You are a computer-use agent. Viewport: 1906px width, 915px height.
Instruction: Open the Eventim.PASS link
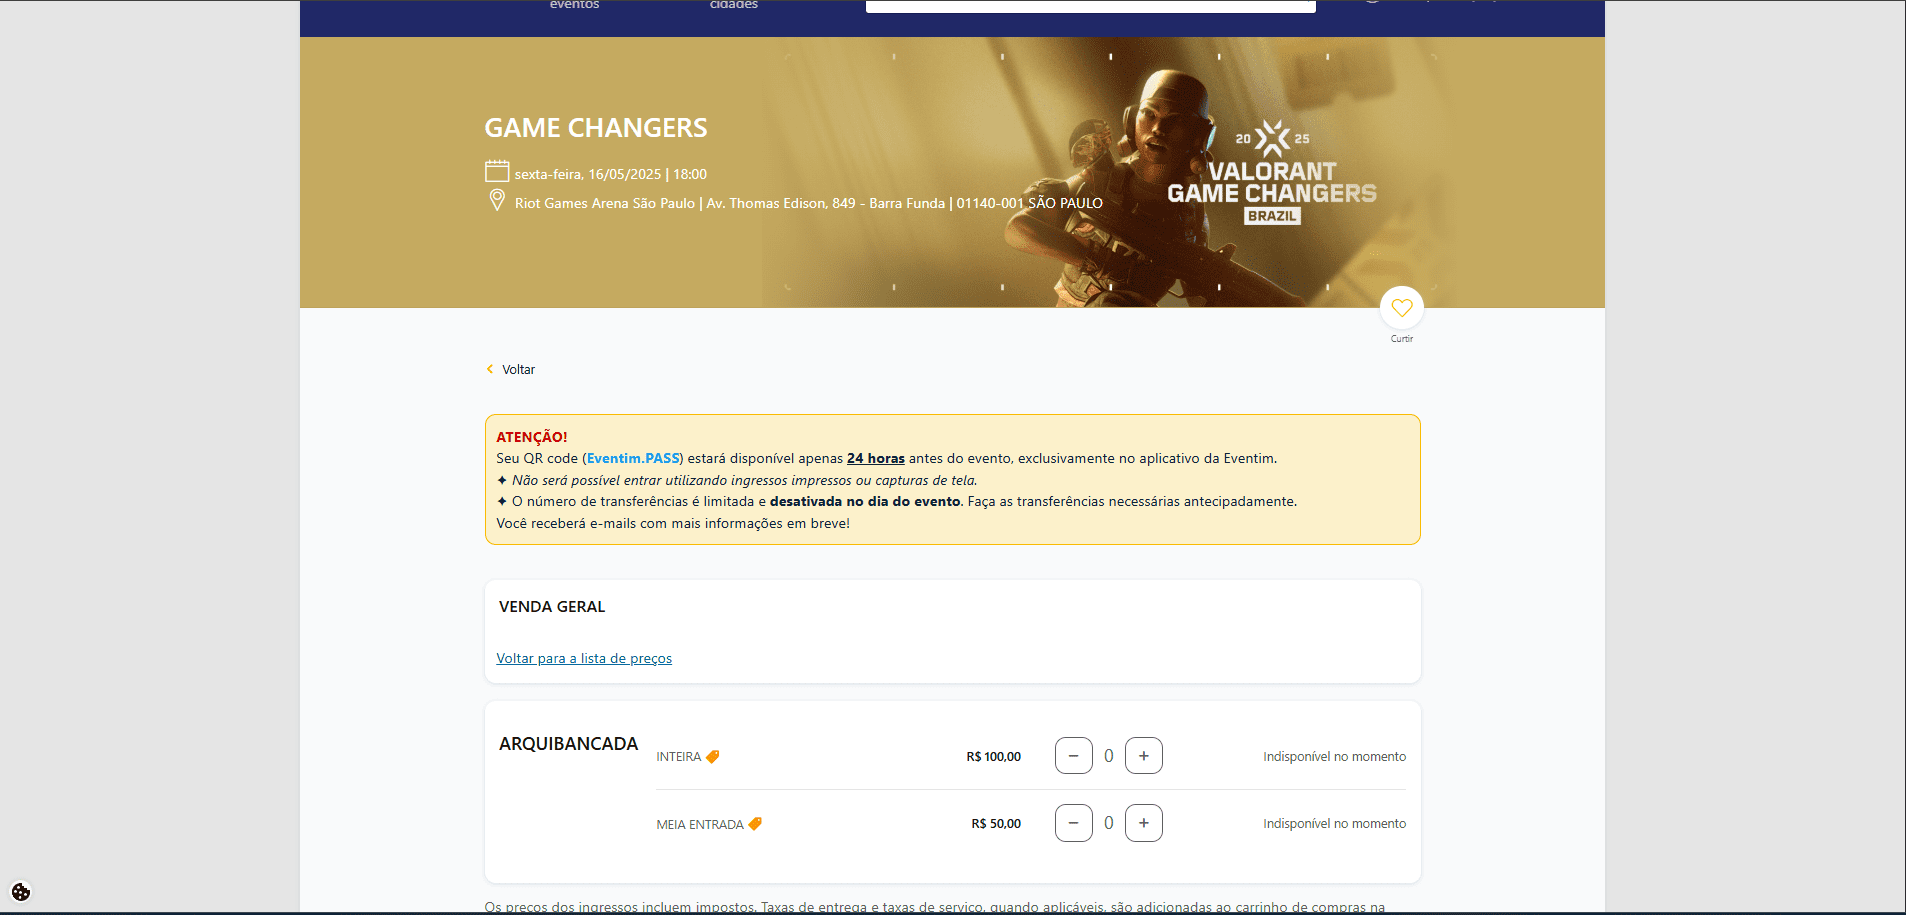coord(633,458)
